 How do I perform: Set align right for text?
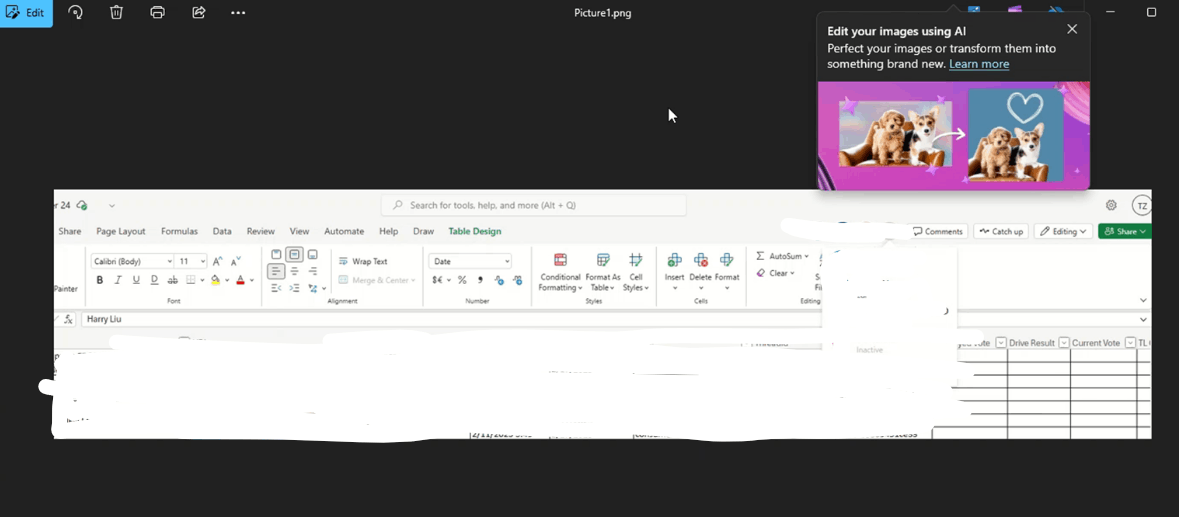coord(313,271)
